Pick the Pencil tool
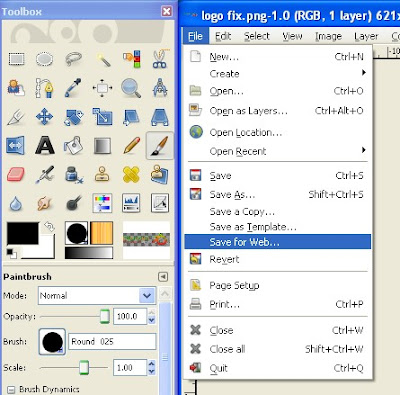 (x=131, y=146)
